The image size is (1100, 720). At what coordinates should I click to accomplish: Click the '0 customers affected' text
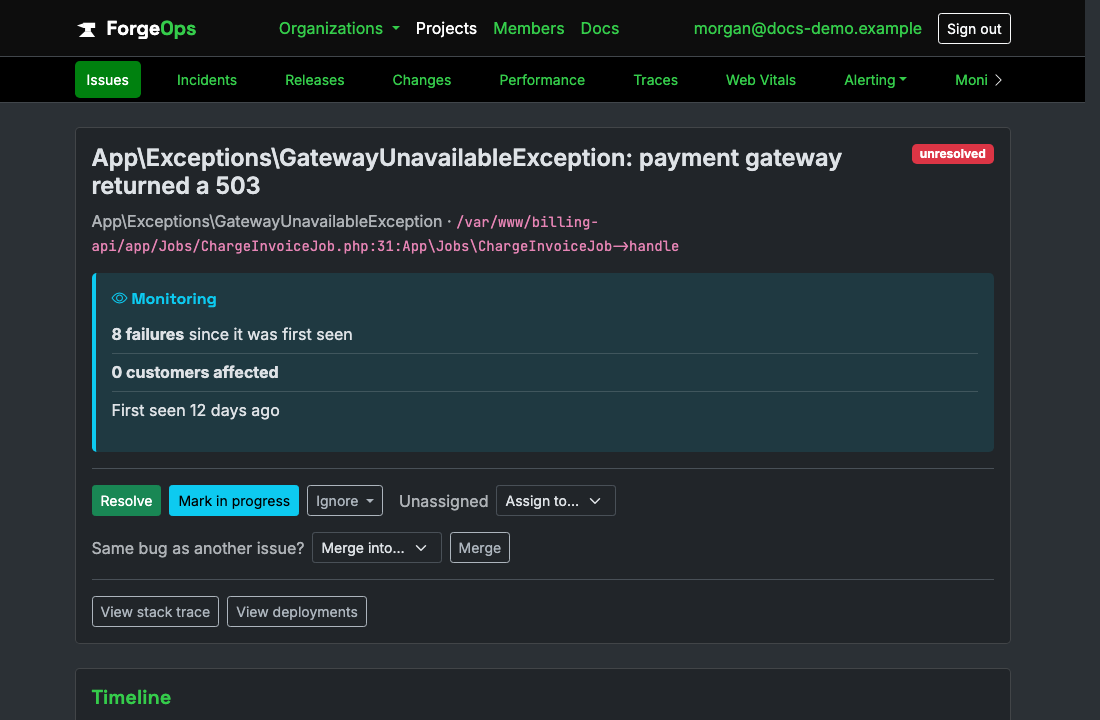[x=195, y=373]
